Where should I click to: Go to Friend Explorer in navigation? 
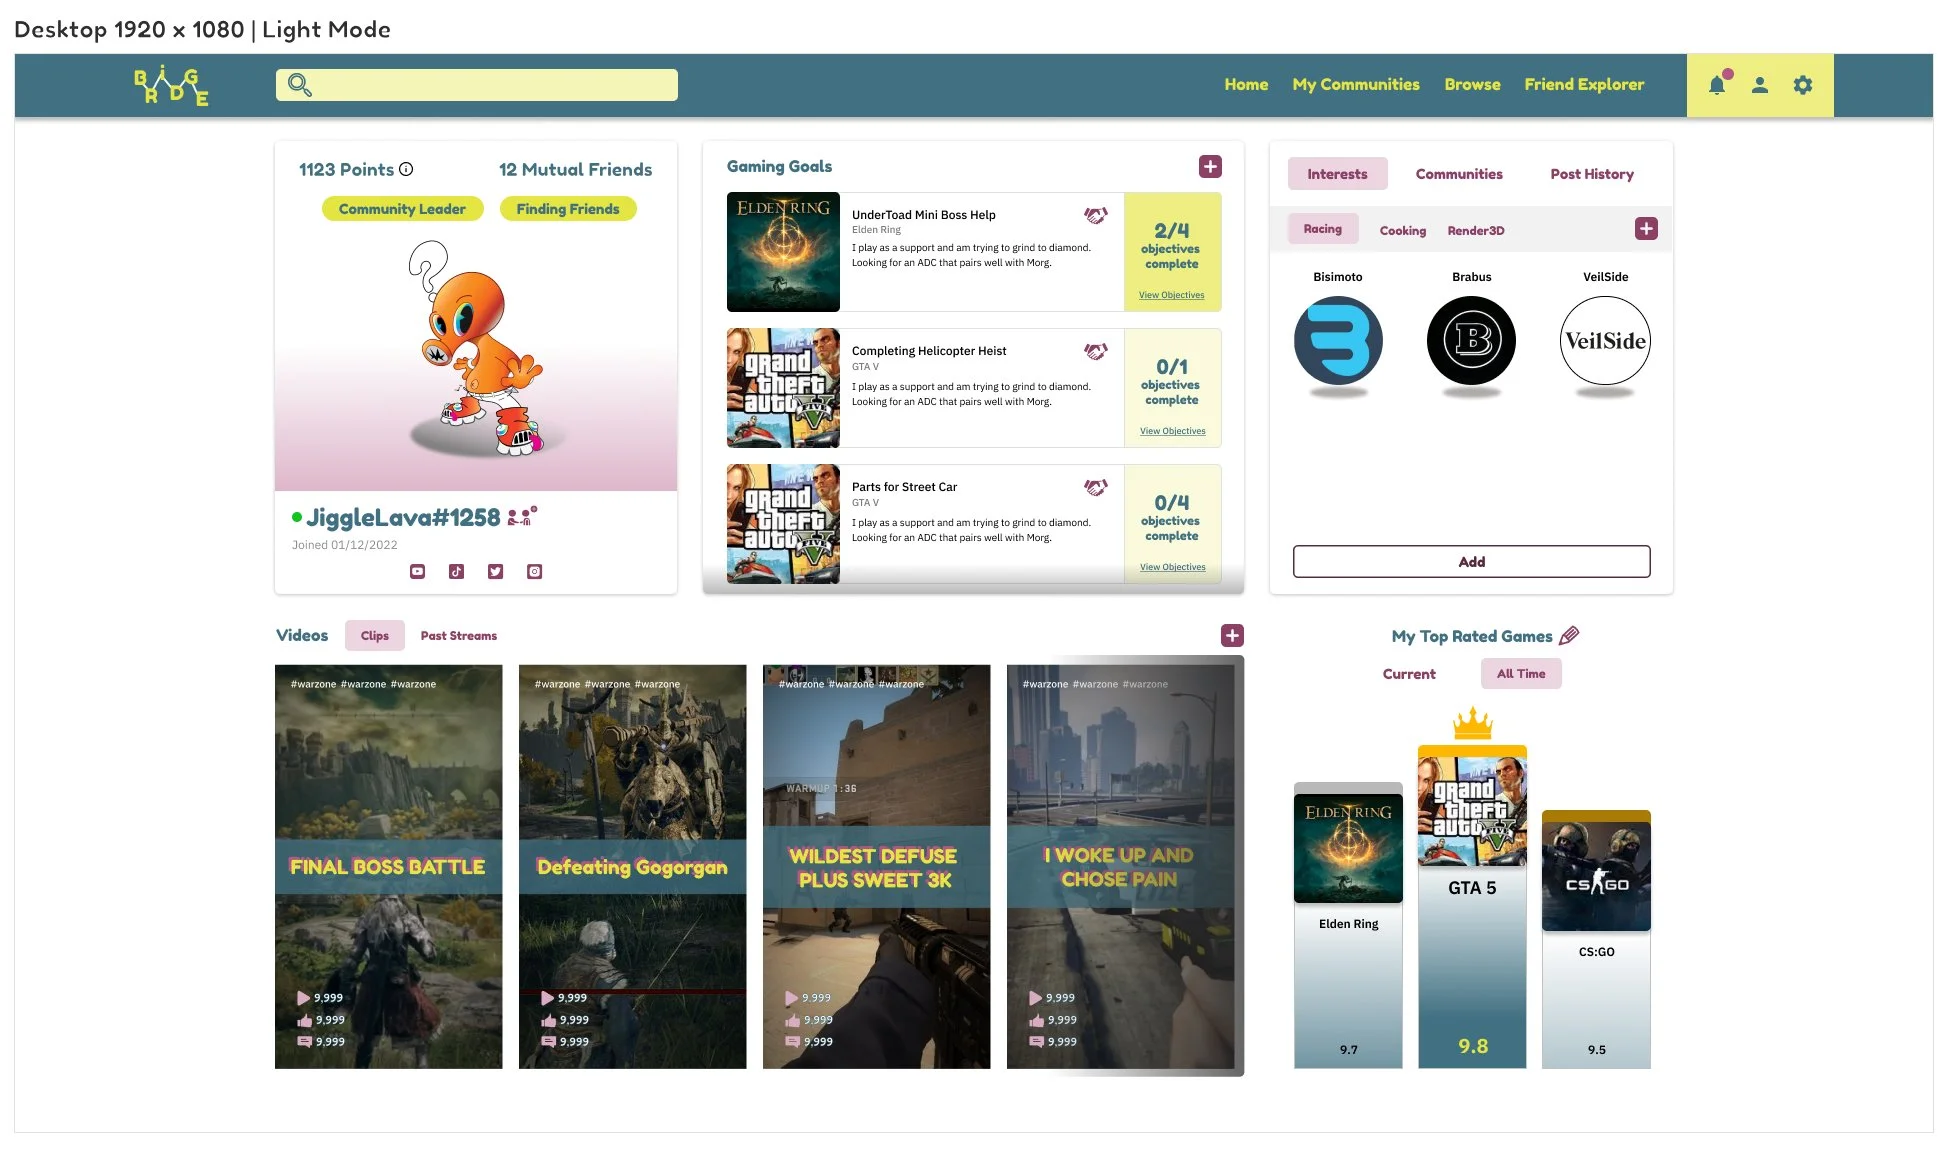click(1584, 85)
